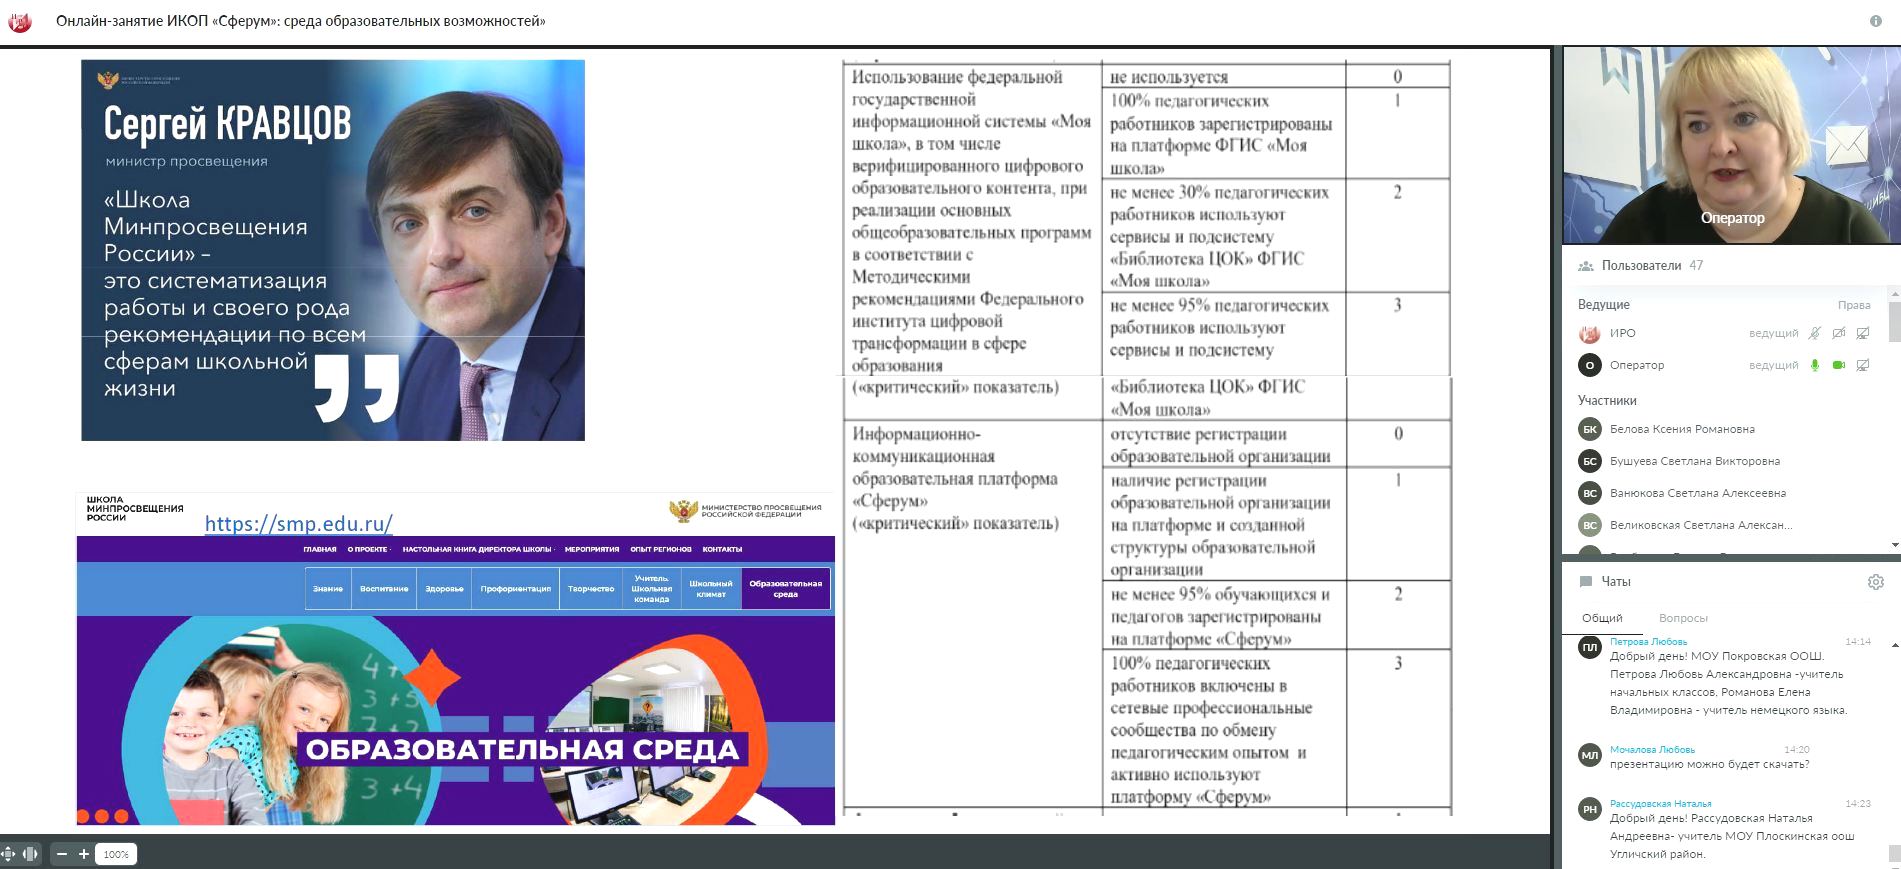Click the ИРО presenter avatar
Screen dimensions: 1901x869
[1589, 333]
